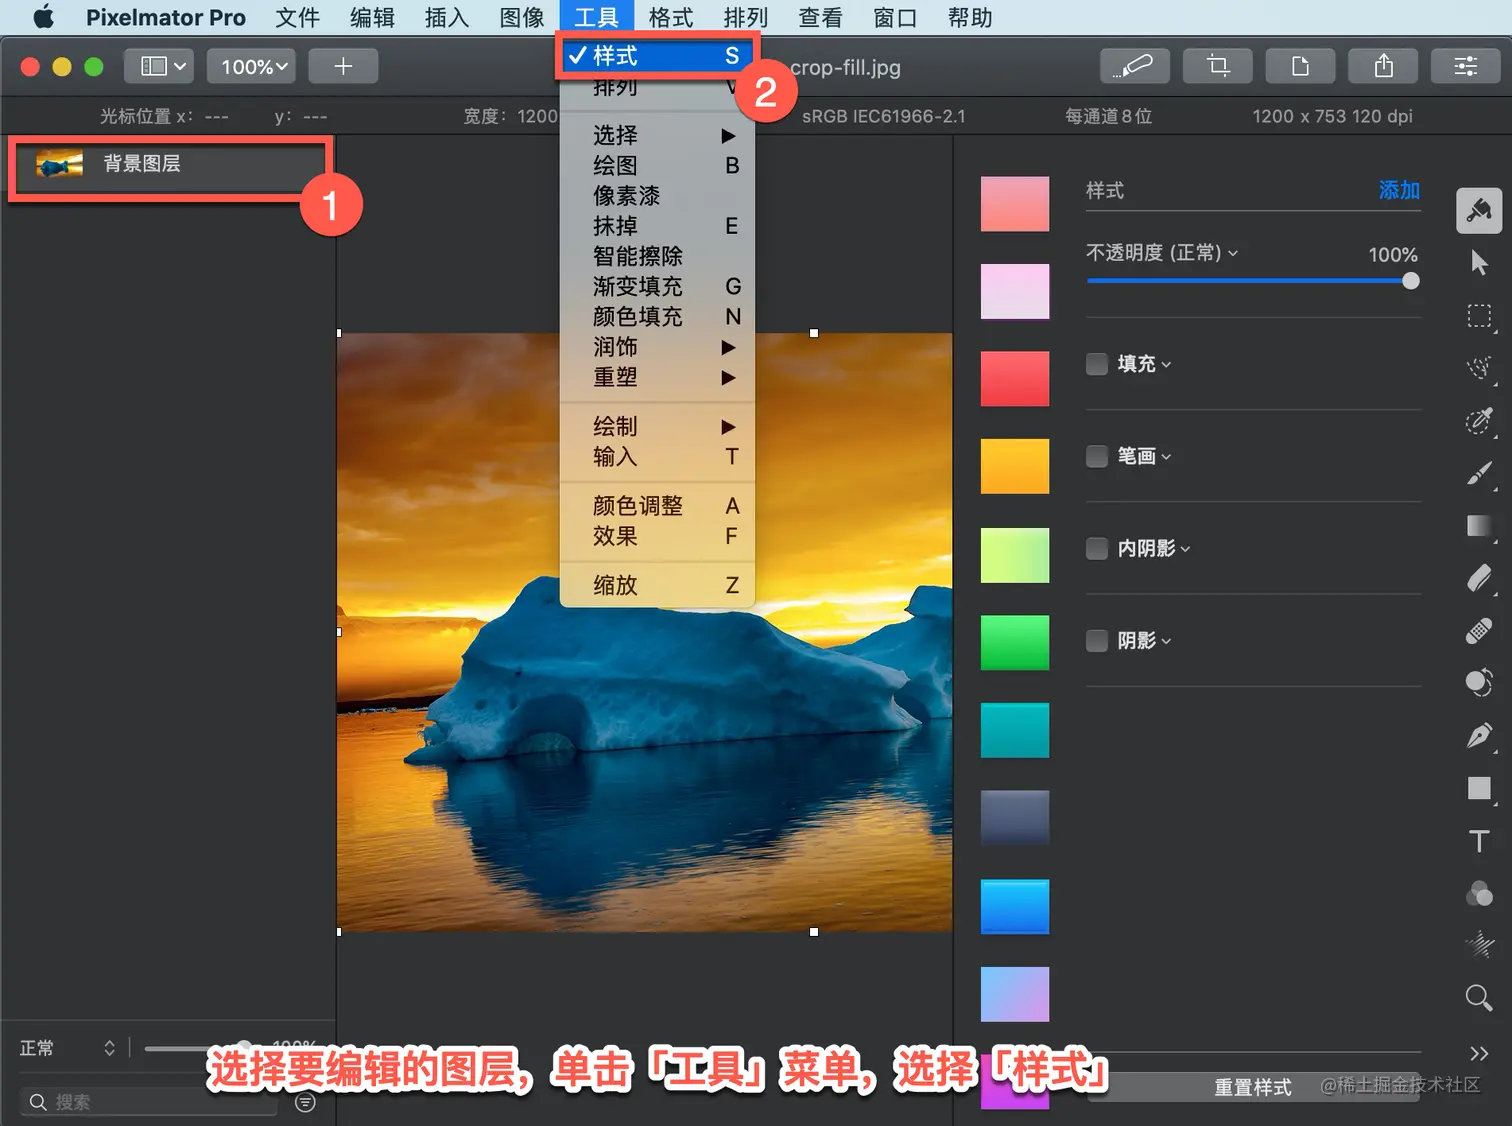1512x1126 pixels.
Task: Choose 绘图 in the 工具 menu
Action: click(657, 165)
